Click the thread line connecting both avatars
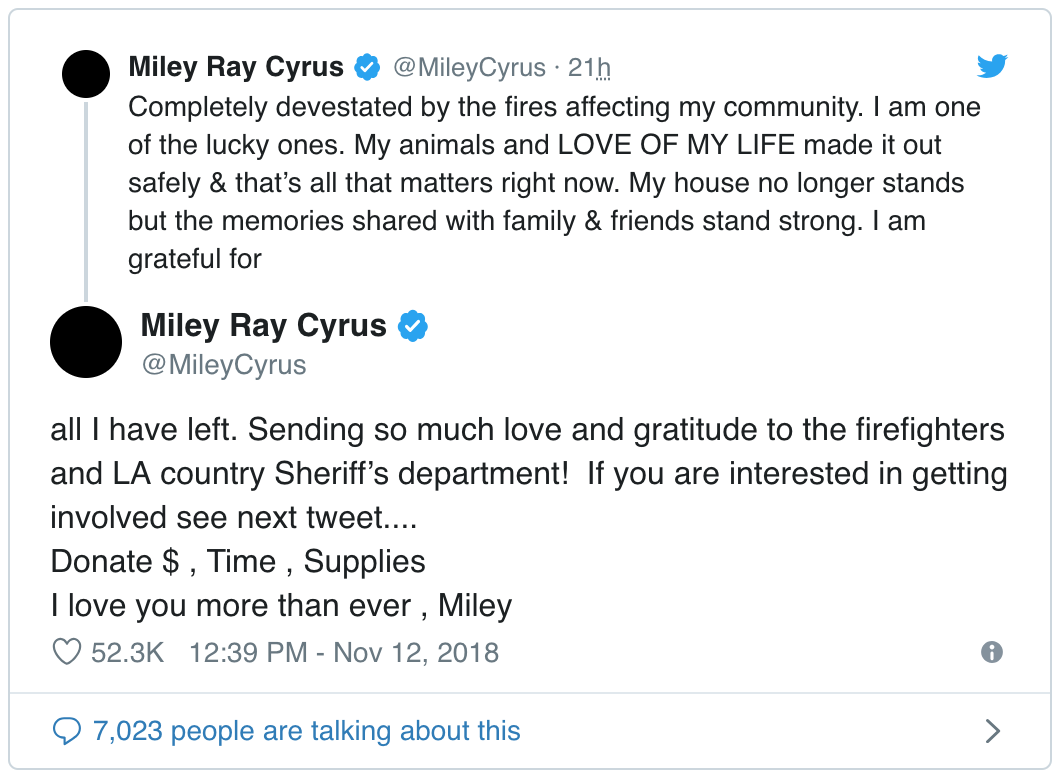The image size is (1062, 780). [86, 202]
